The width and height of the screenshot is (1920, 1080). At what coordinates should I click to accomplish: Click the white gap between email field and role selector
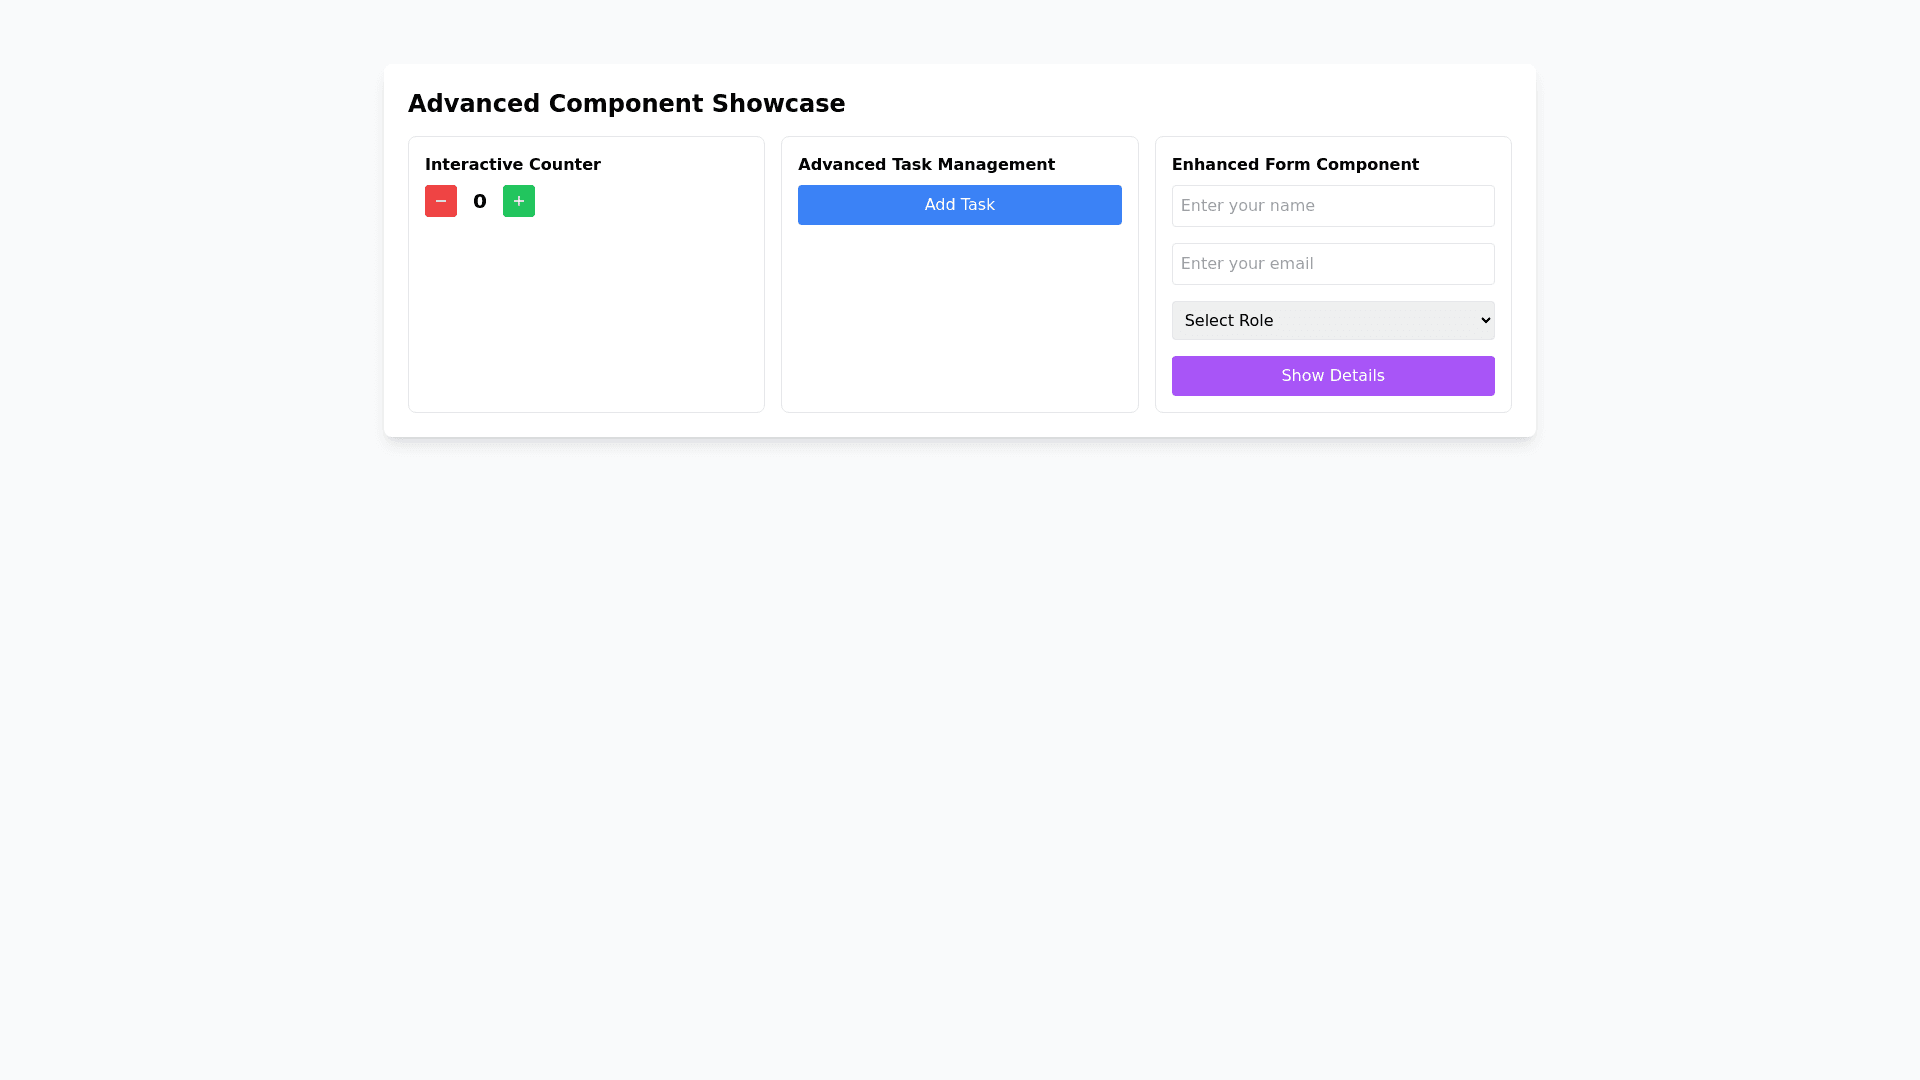[x=1332, y=293]
